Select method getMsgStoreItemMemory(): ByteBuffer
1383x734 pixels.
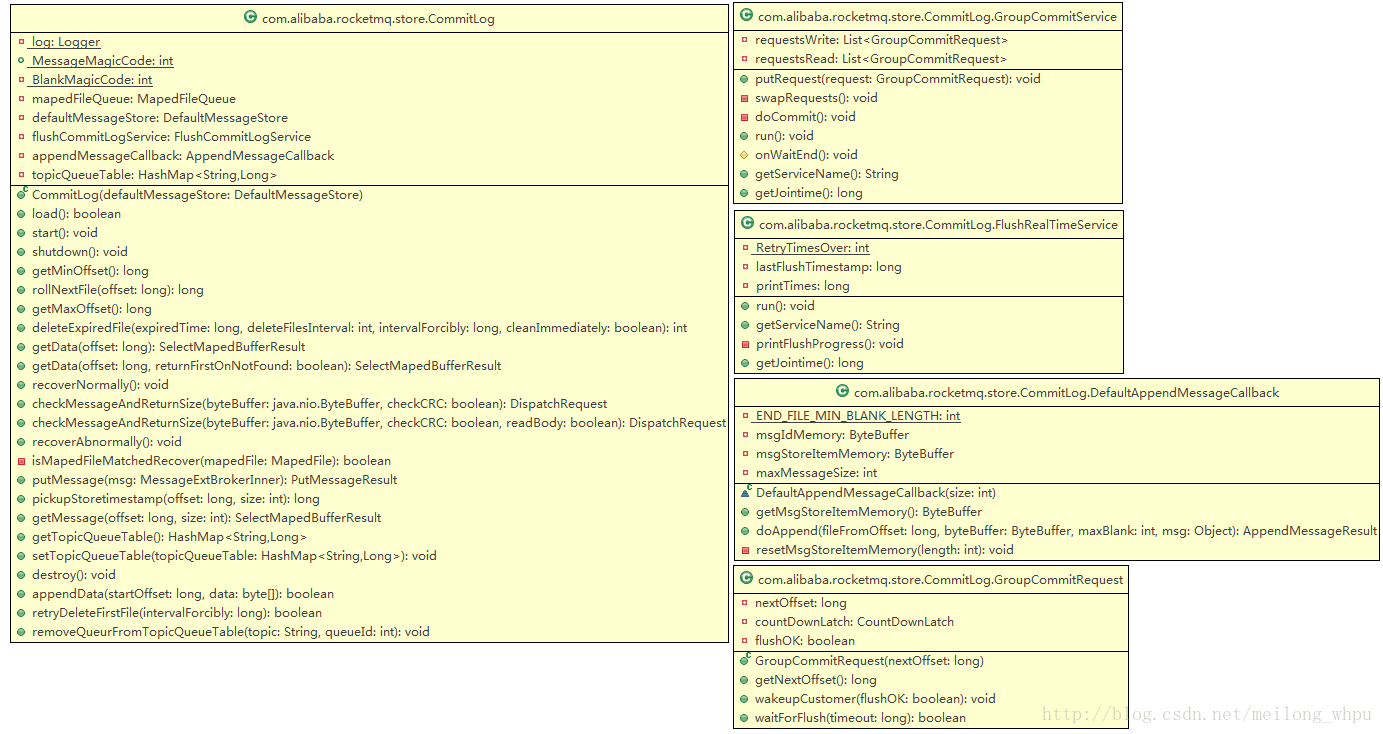[x=869, y=512]
